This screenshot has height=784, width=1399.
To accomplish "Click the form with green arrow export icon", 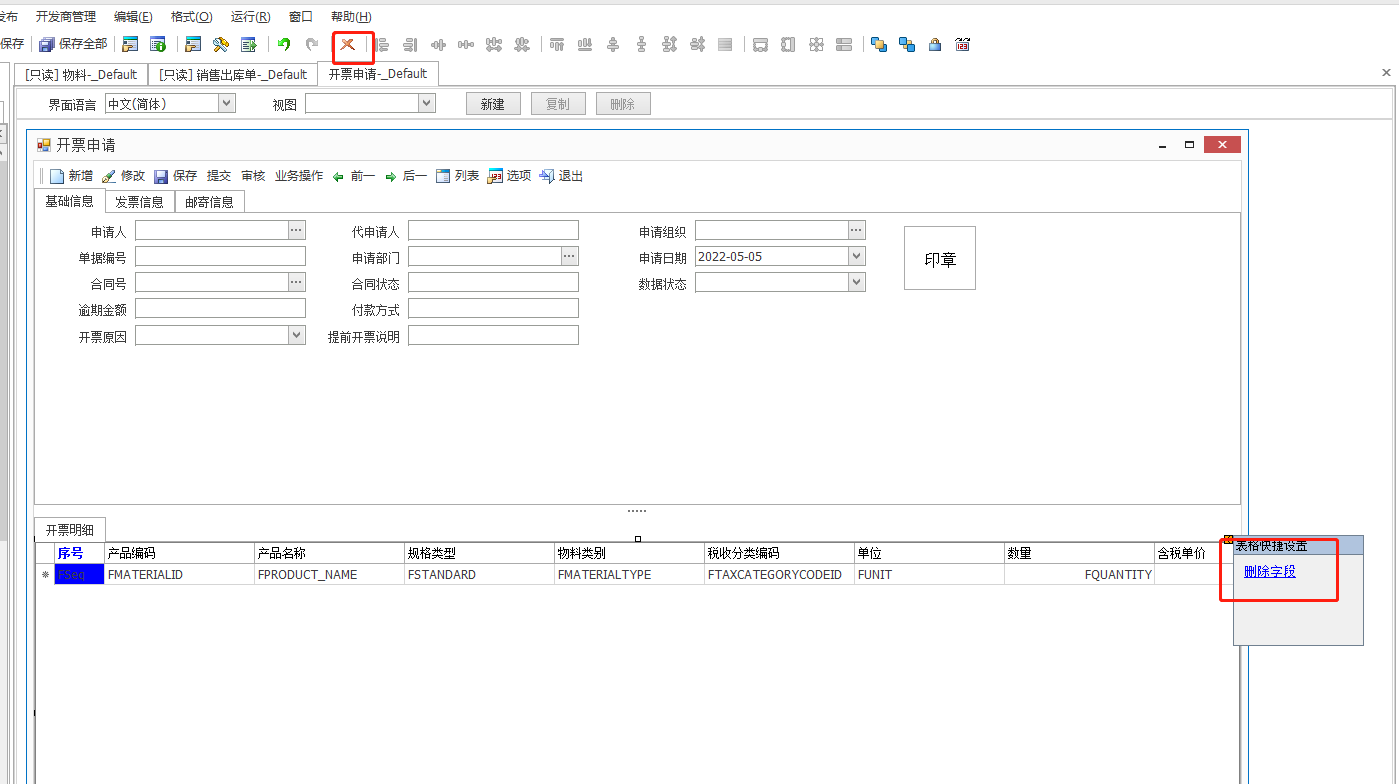I will pyautogui.click(x=249, y=44).
